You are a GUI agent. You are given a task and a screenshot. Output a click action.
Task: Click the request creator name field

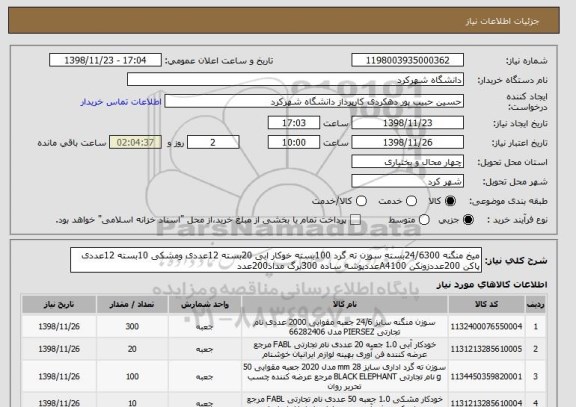coord(314,101)
